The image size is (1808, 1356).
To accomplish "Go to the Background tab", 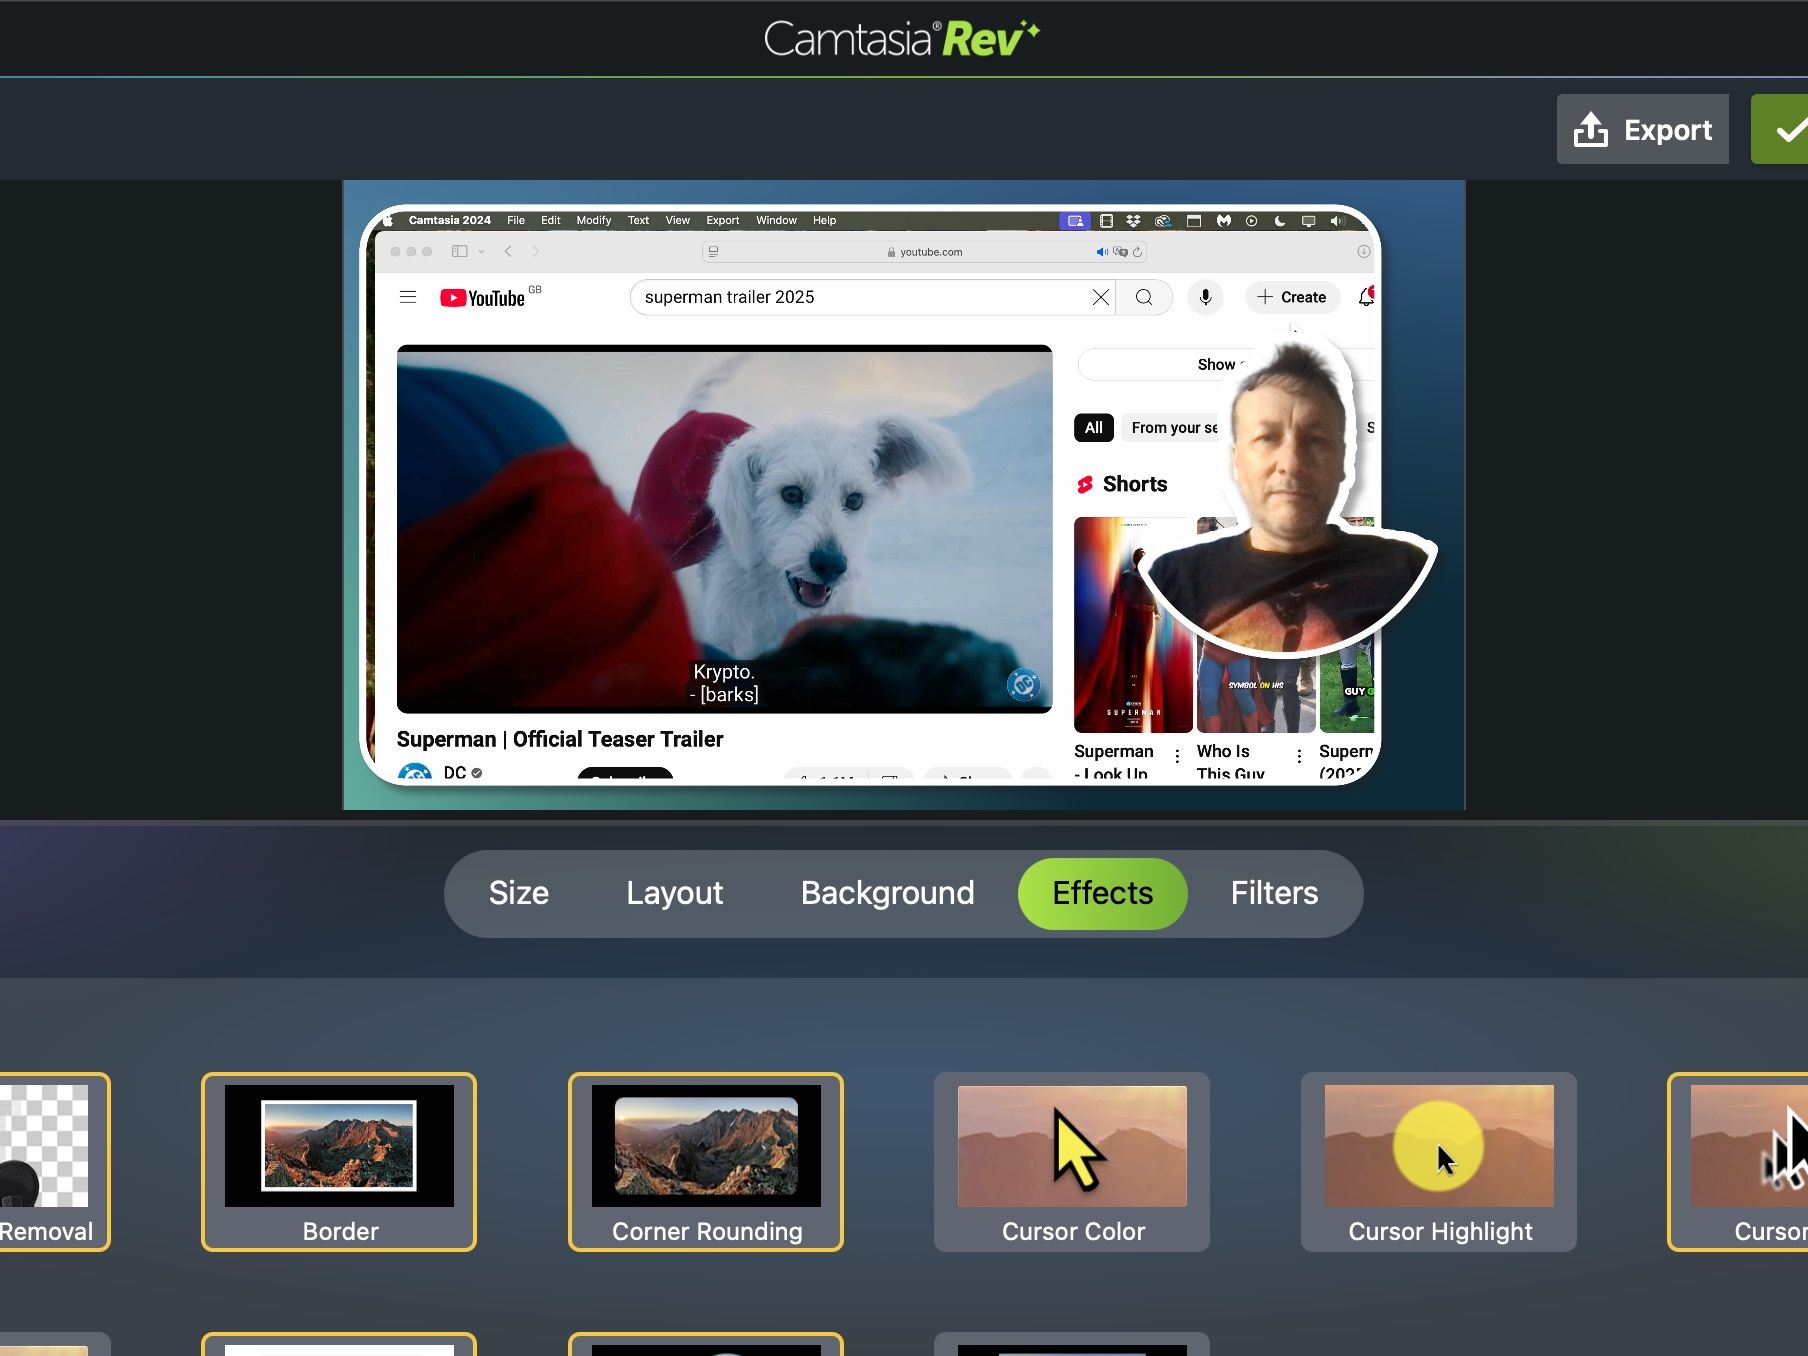I will coord(888,893).
